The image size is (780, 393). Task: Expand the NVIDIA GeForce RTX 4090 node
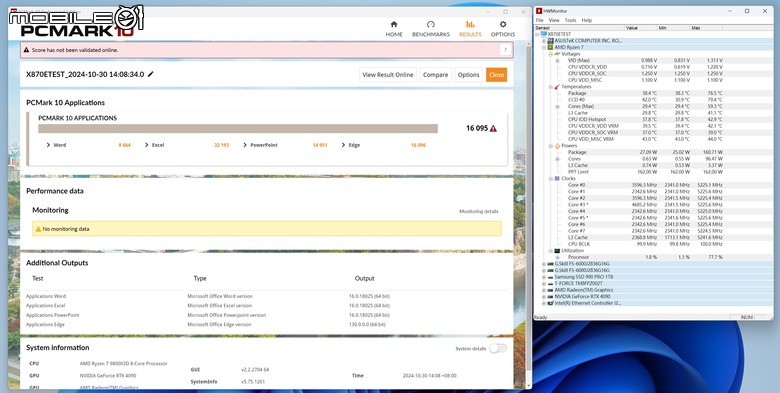pyautogui.click(x=544, y=296)
